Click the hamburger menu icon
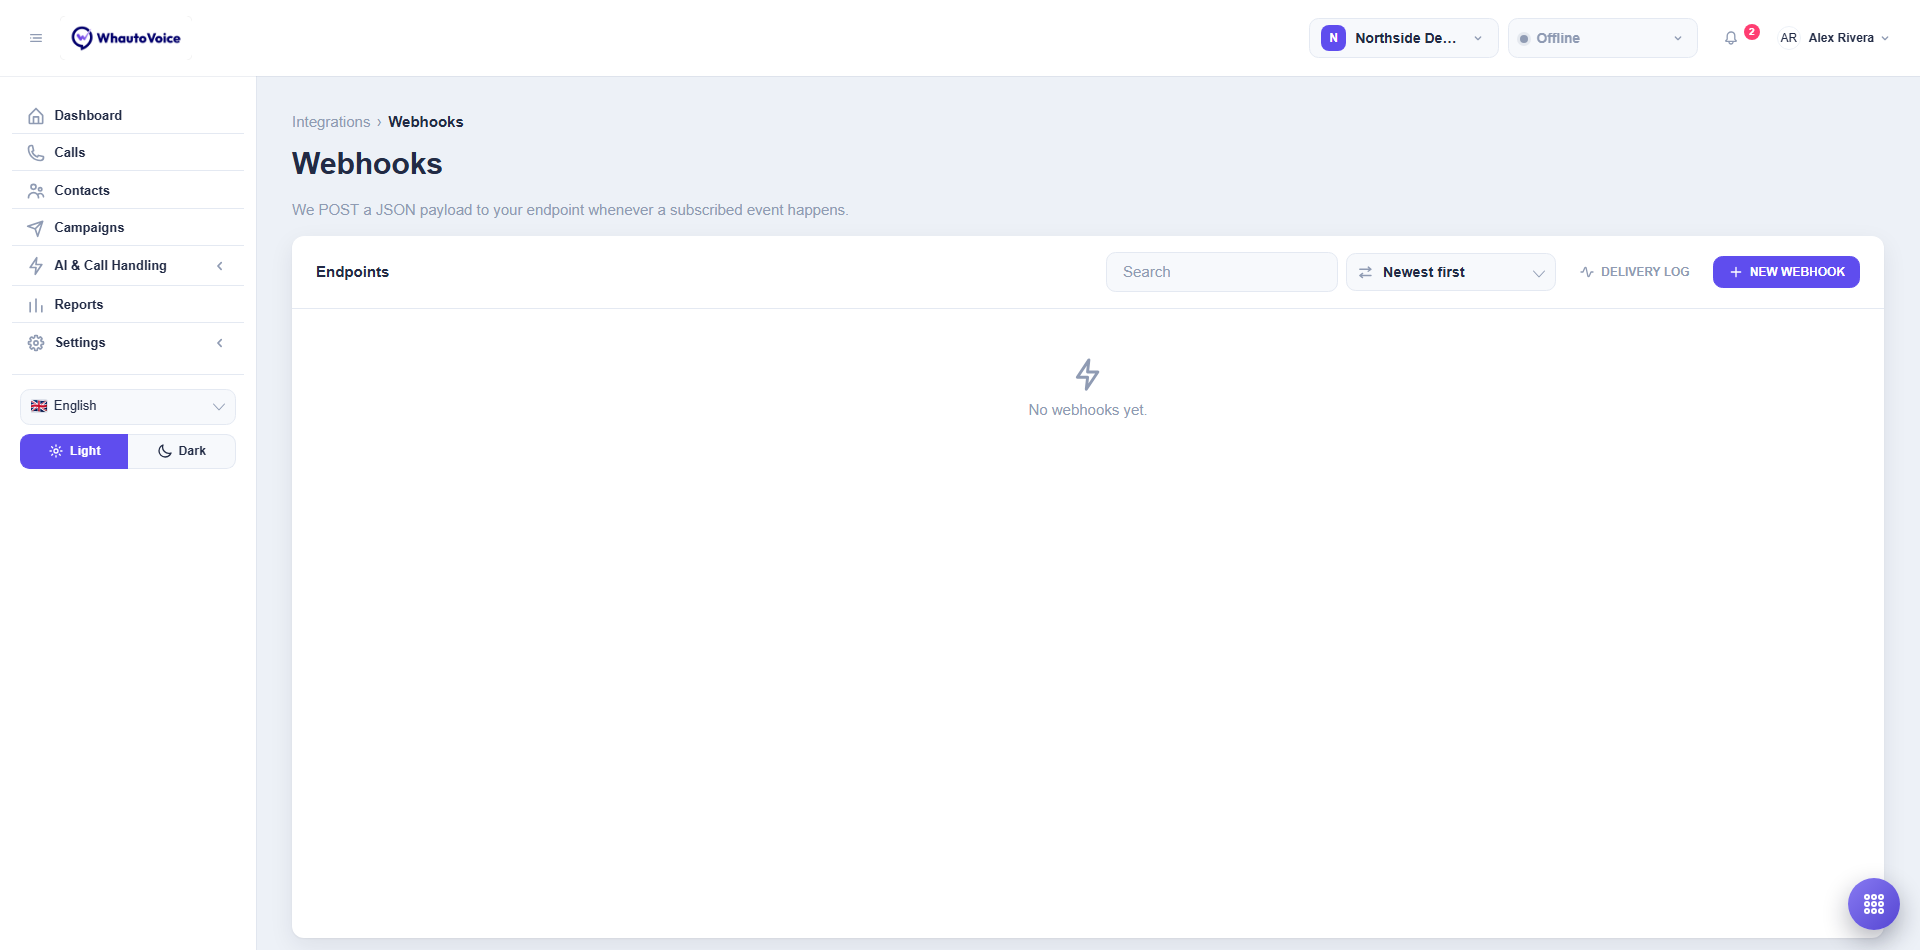Image resolution: width=1920 pixels, height=950 pixels. point(36,38)
